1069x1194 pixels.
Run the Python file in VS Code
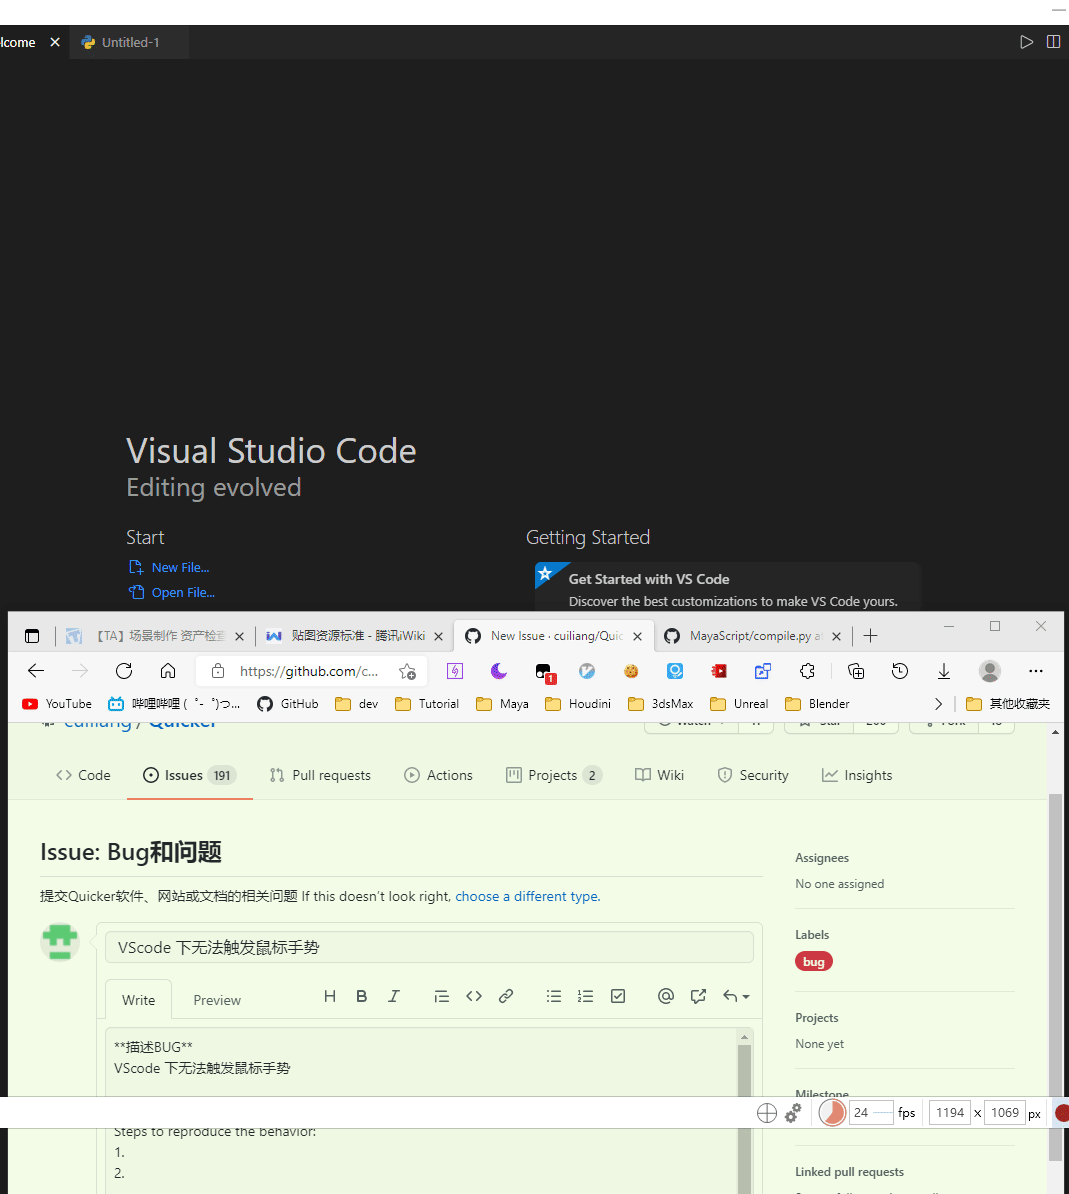1026,42
